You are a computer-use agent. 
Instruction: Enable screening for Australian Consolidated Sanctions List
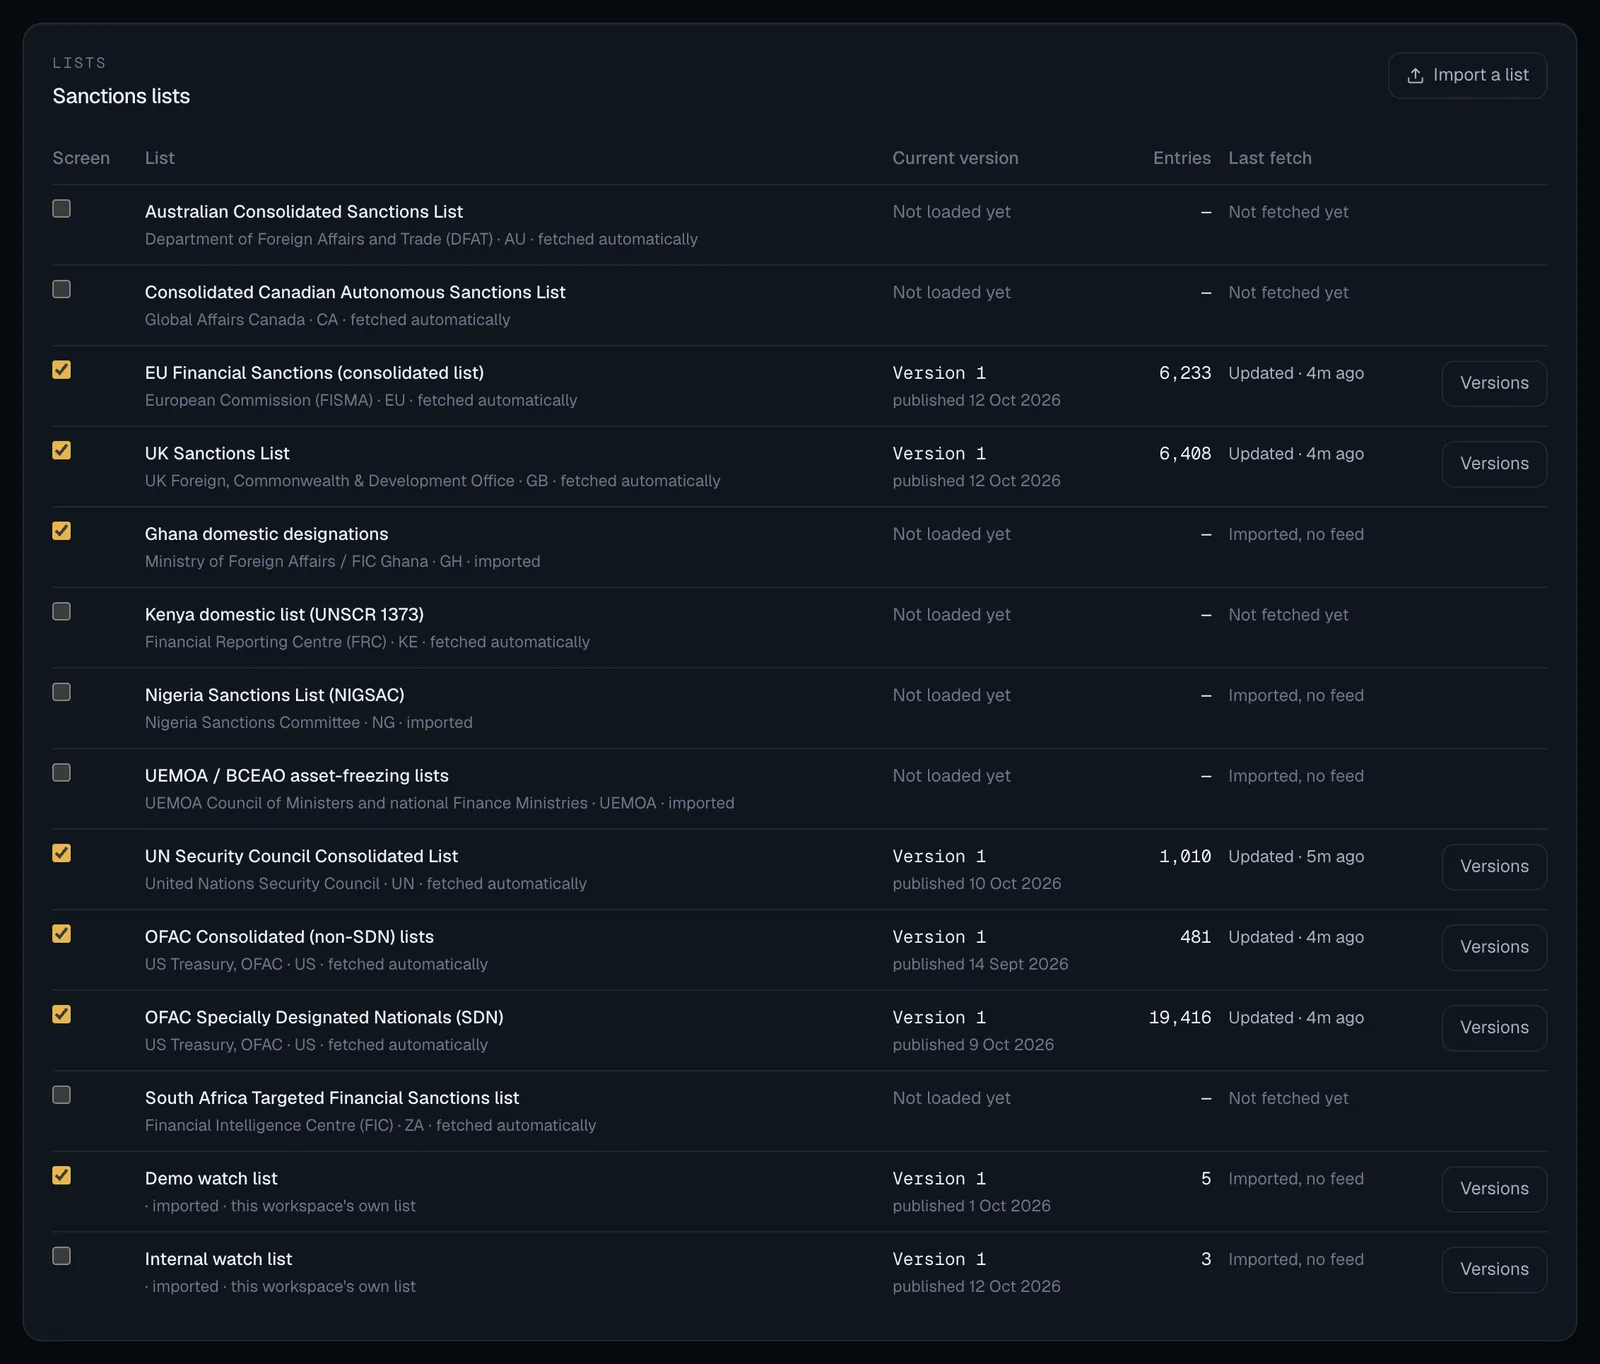(62, 209)
